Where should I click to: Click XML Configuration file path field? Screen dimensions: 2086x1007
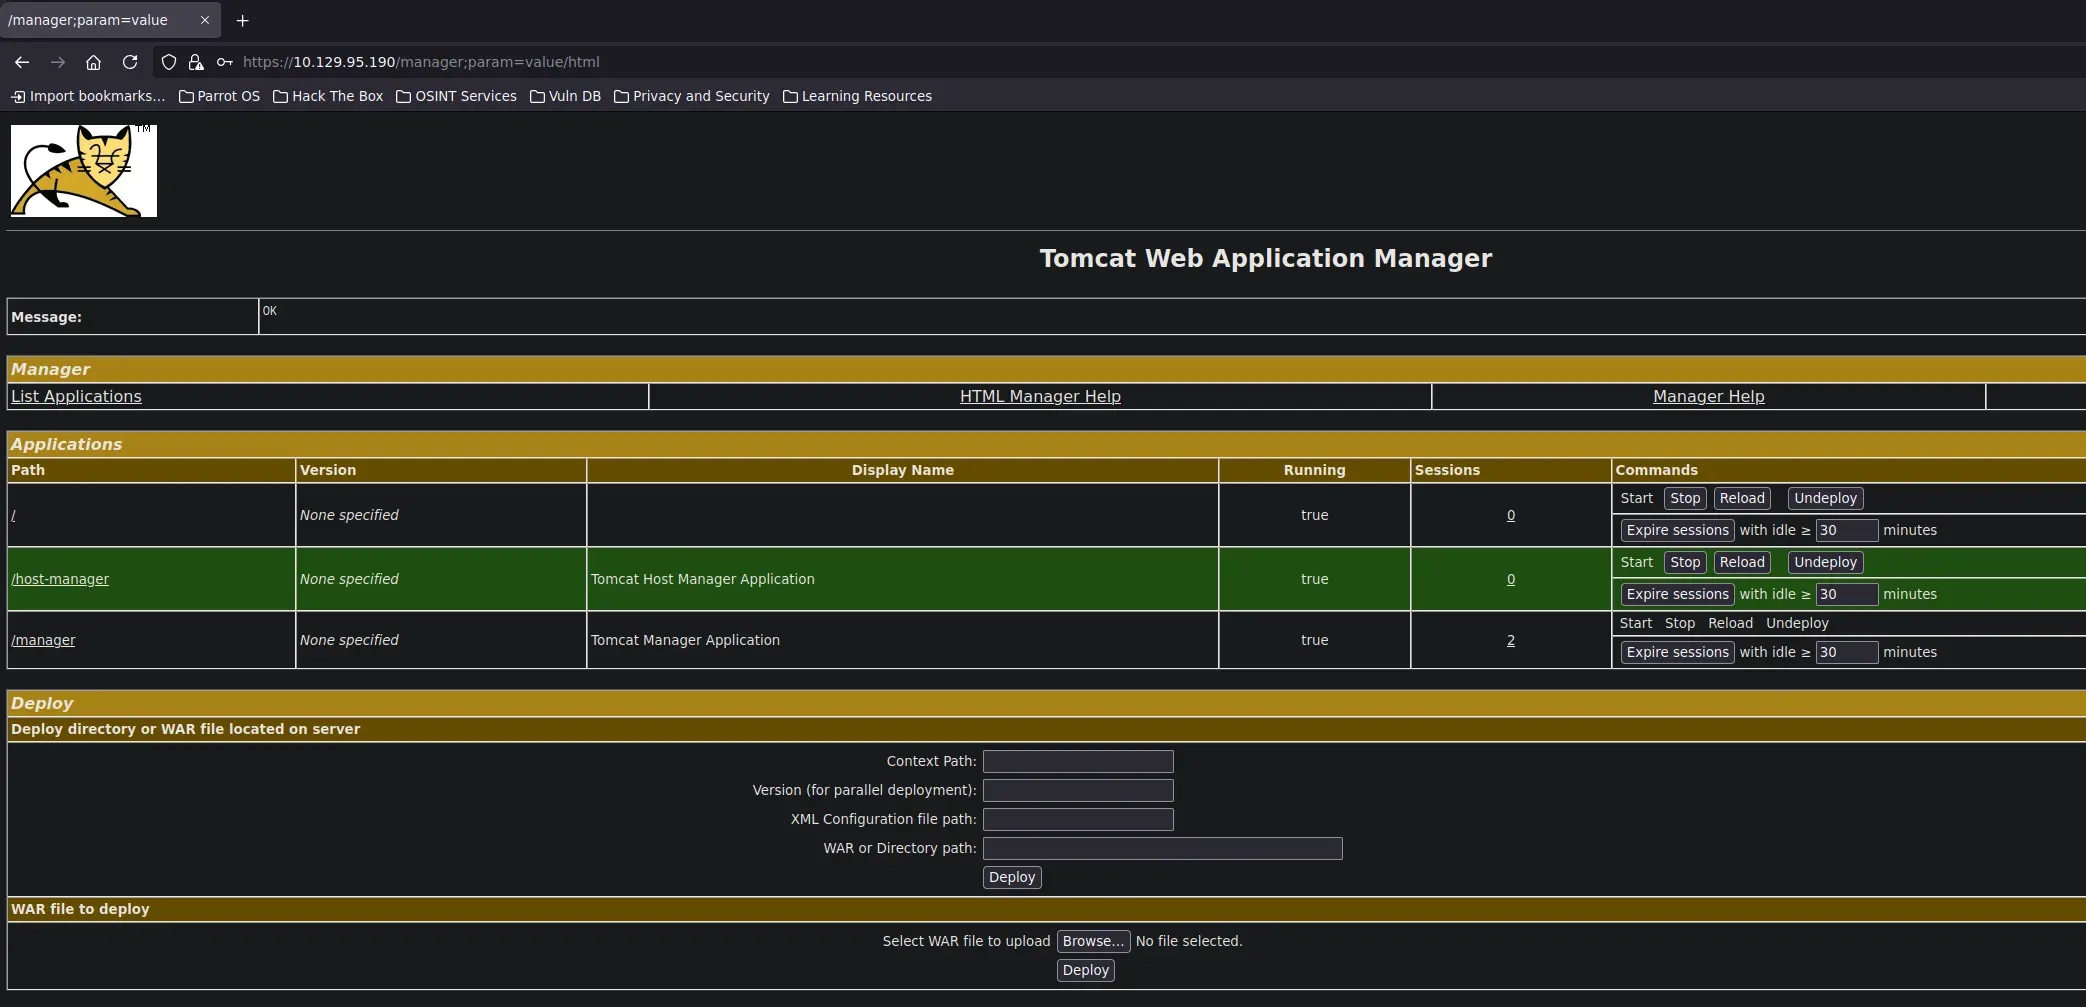click(x=1078, y=819)
